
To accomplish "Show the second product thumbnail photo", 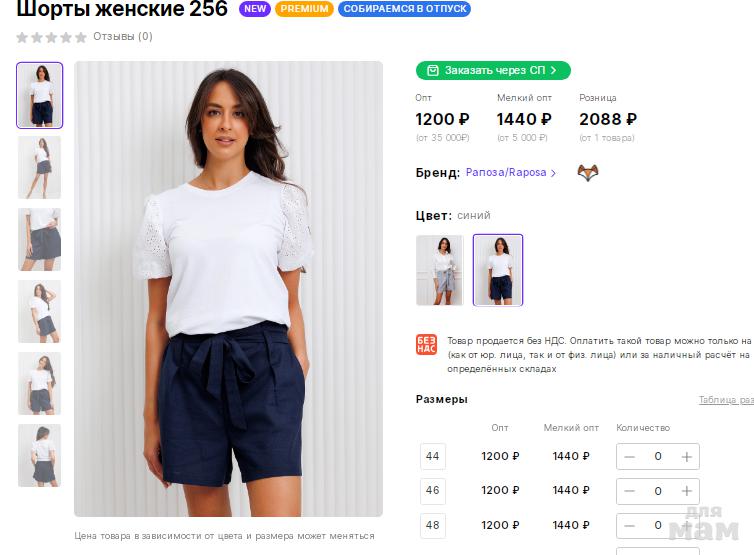I will pos(39,167).
